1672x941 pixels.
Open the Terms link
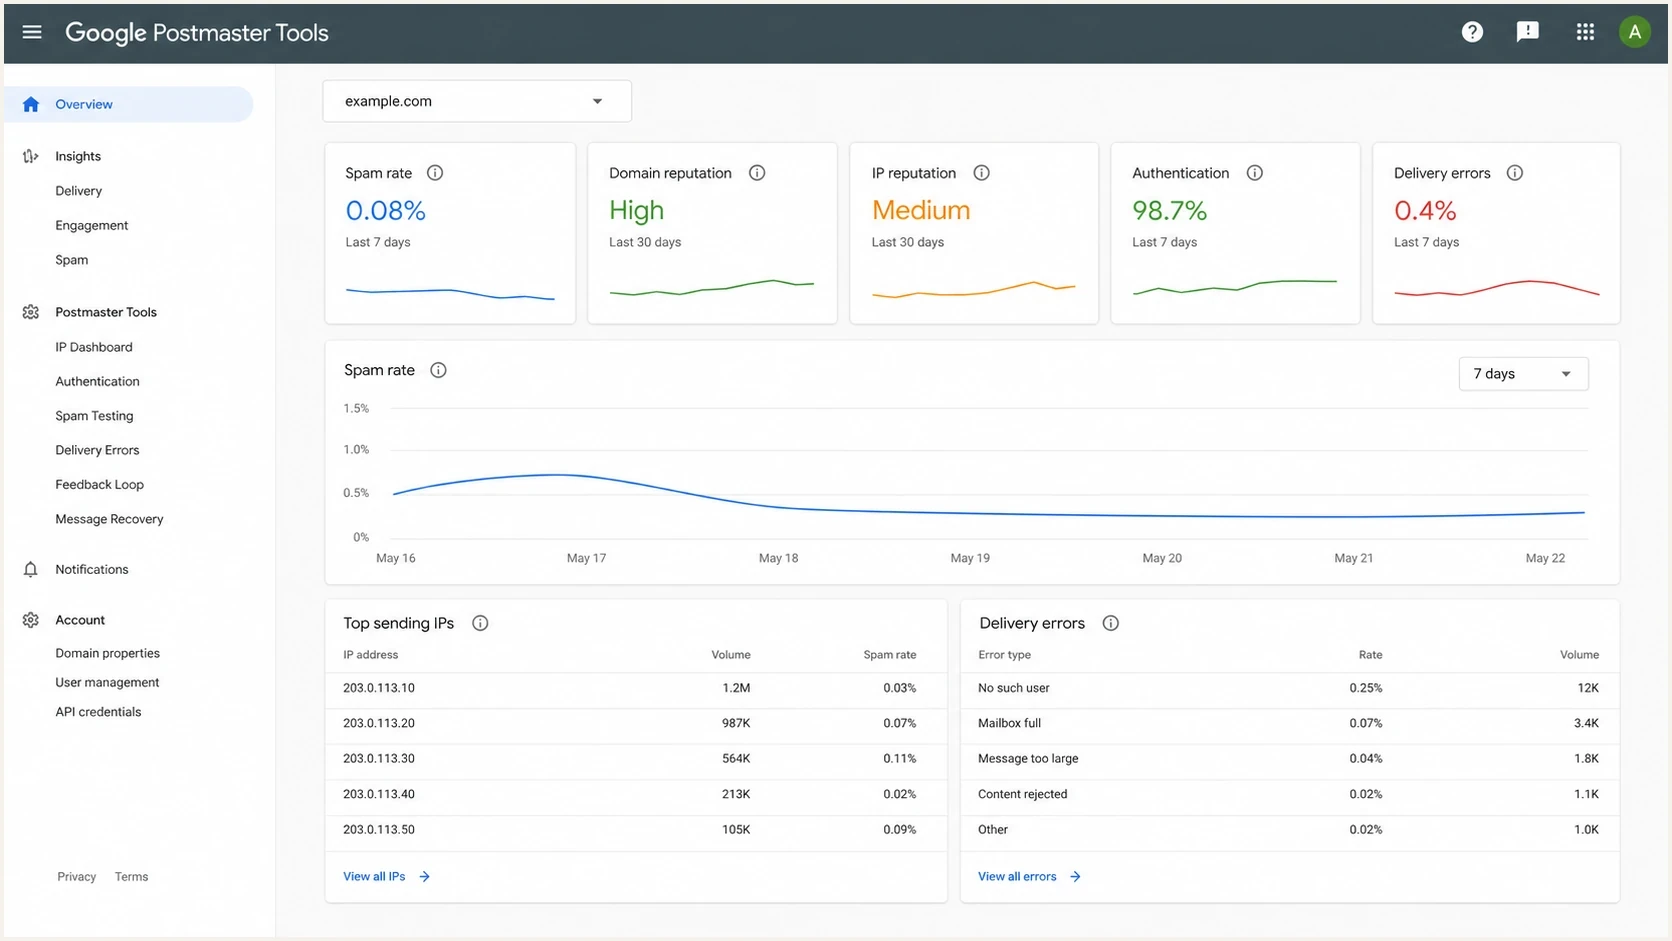[131, 877]
